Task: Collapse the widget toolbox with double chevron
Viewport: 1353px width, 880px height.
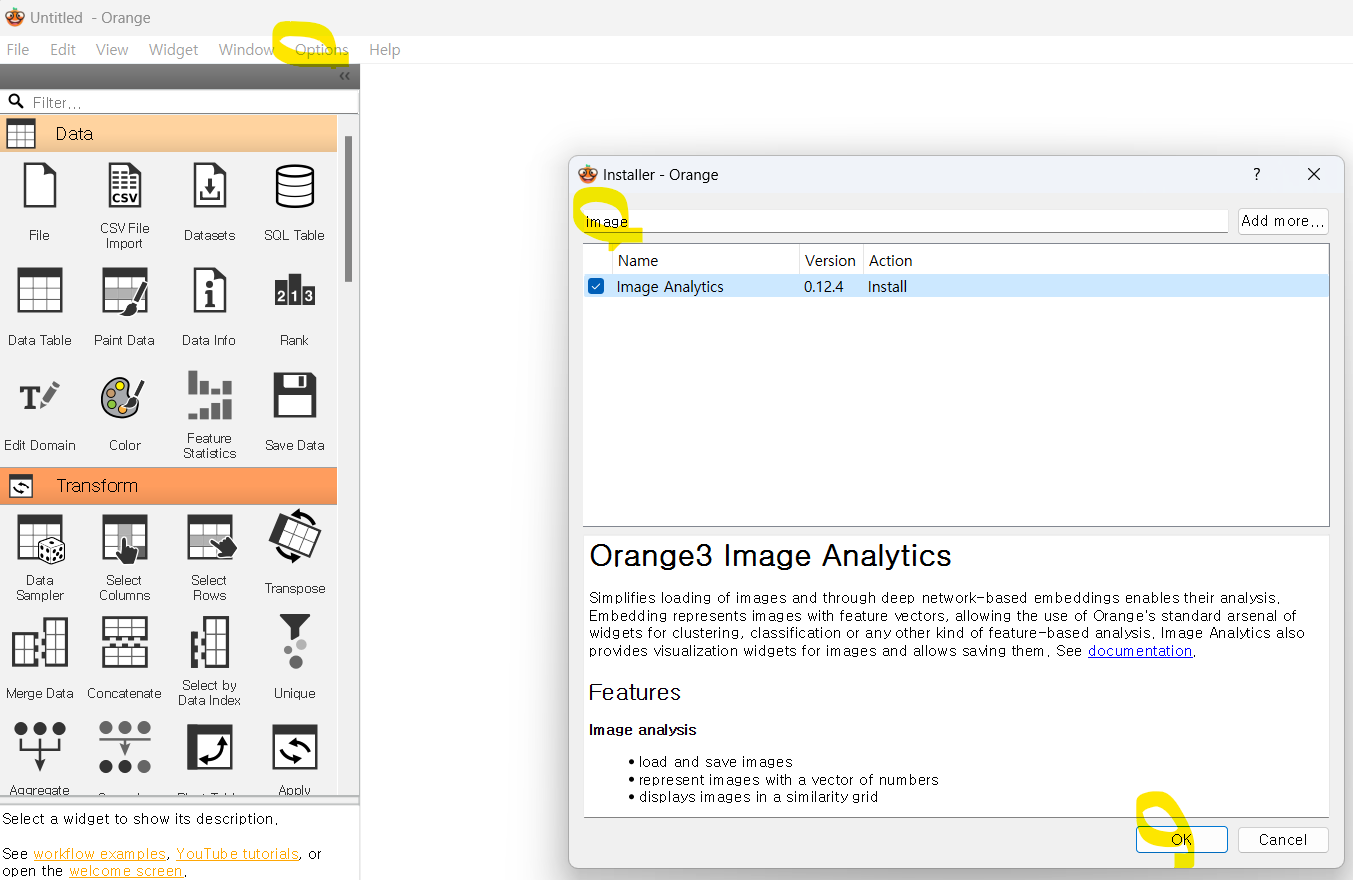Action: point(344,76)
